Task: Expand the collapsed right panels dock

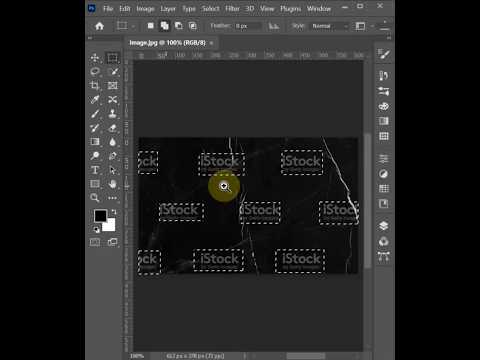Action: (389, 38)
